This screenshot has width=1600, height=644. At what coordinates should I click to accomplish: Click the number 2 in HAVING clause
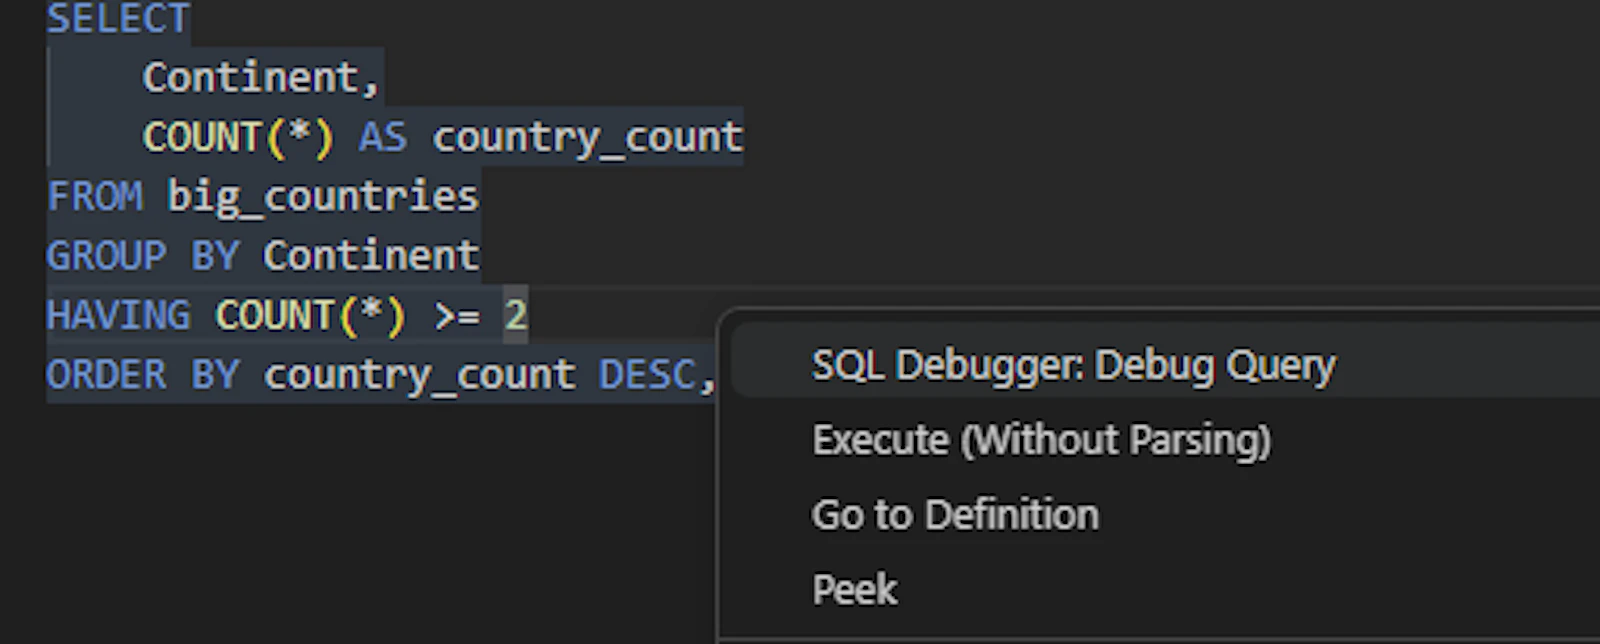click(x=515, y=315)
